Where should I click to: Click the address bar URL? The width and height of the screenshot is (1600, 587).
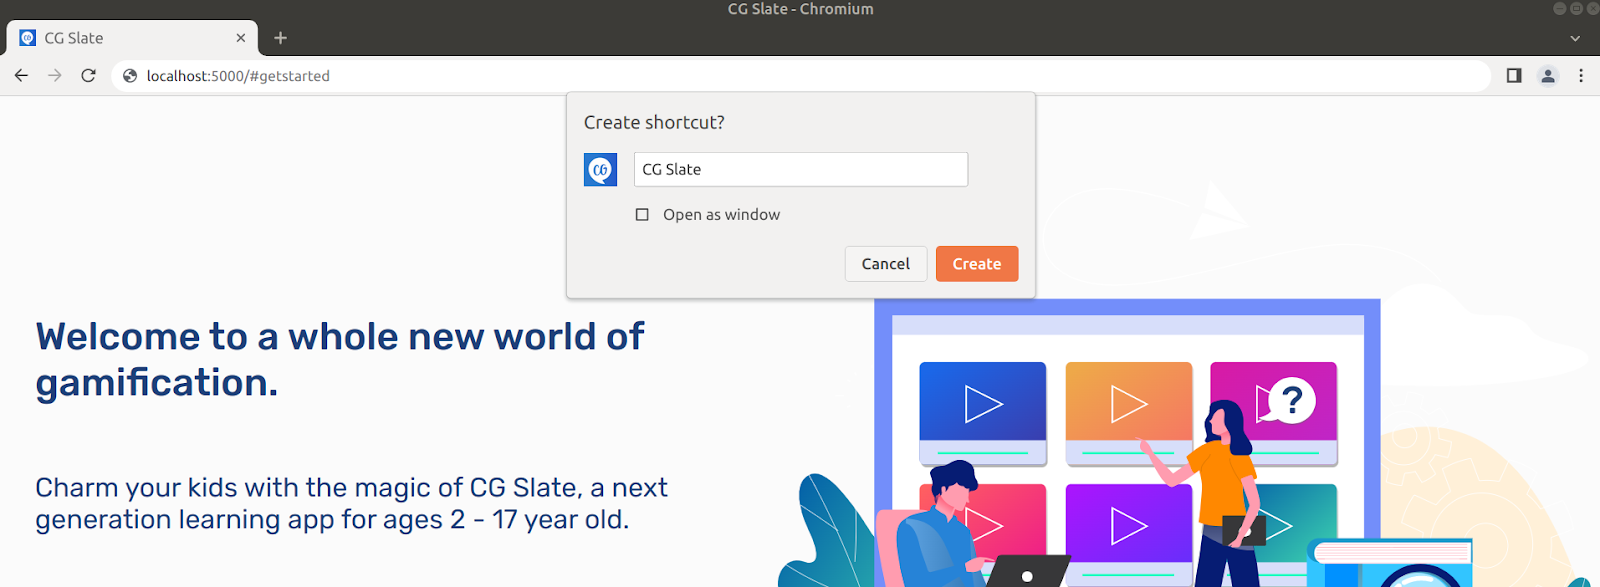coord(238,76)
